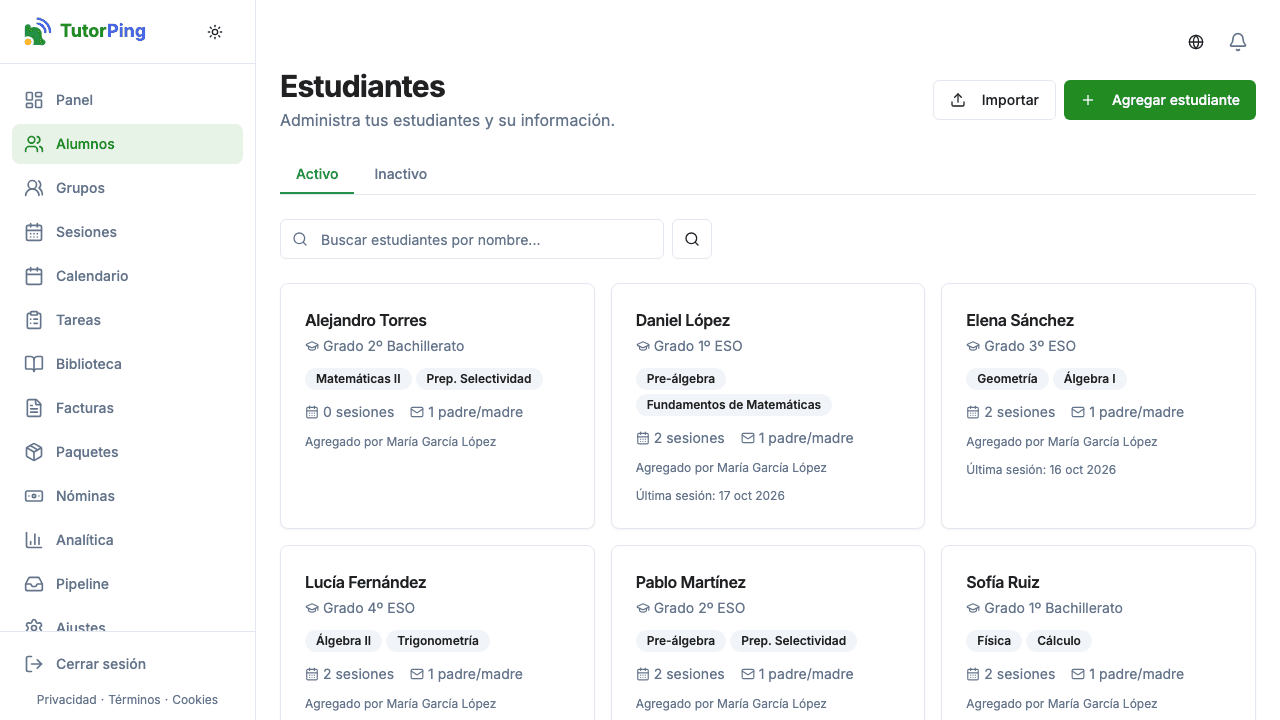Click the Biblioteca book icon
Screen dimensions: 1280x720
click(34, 364)
